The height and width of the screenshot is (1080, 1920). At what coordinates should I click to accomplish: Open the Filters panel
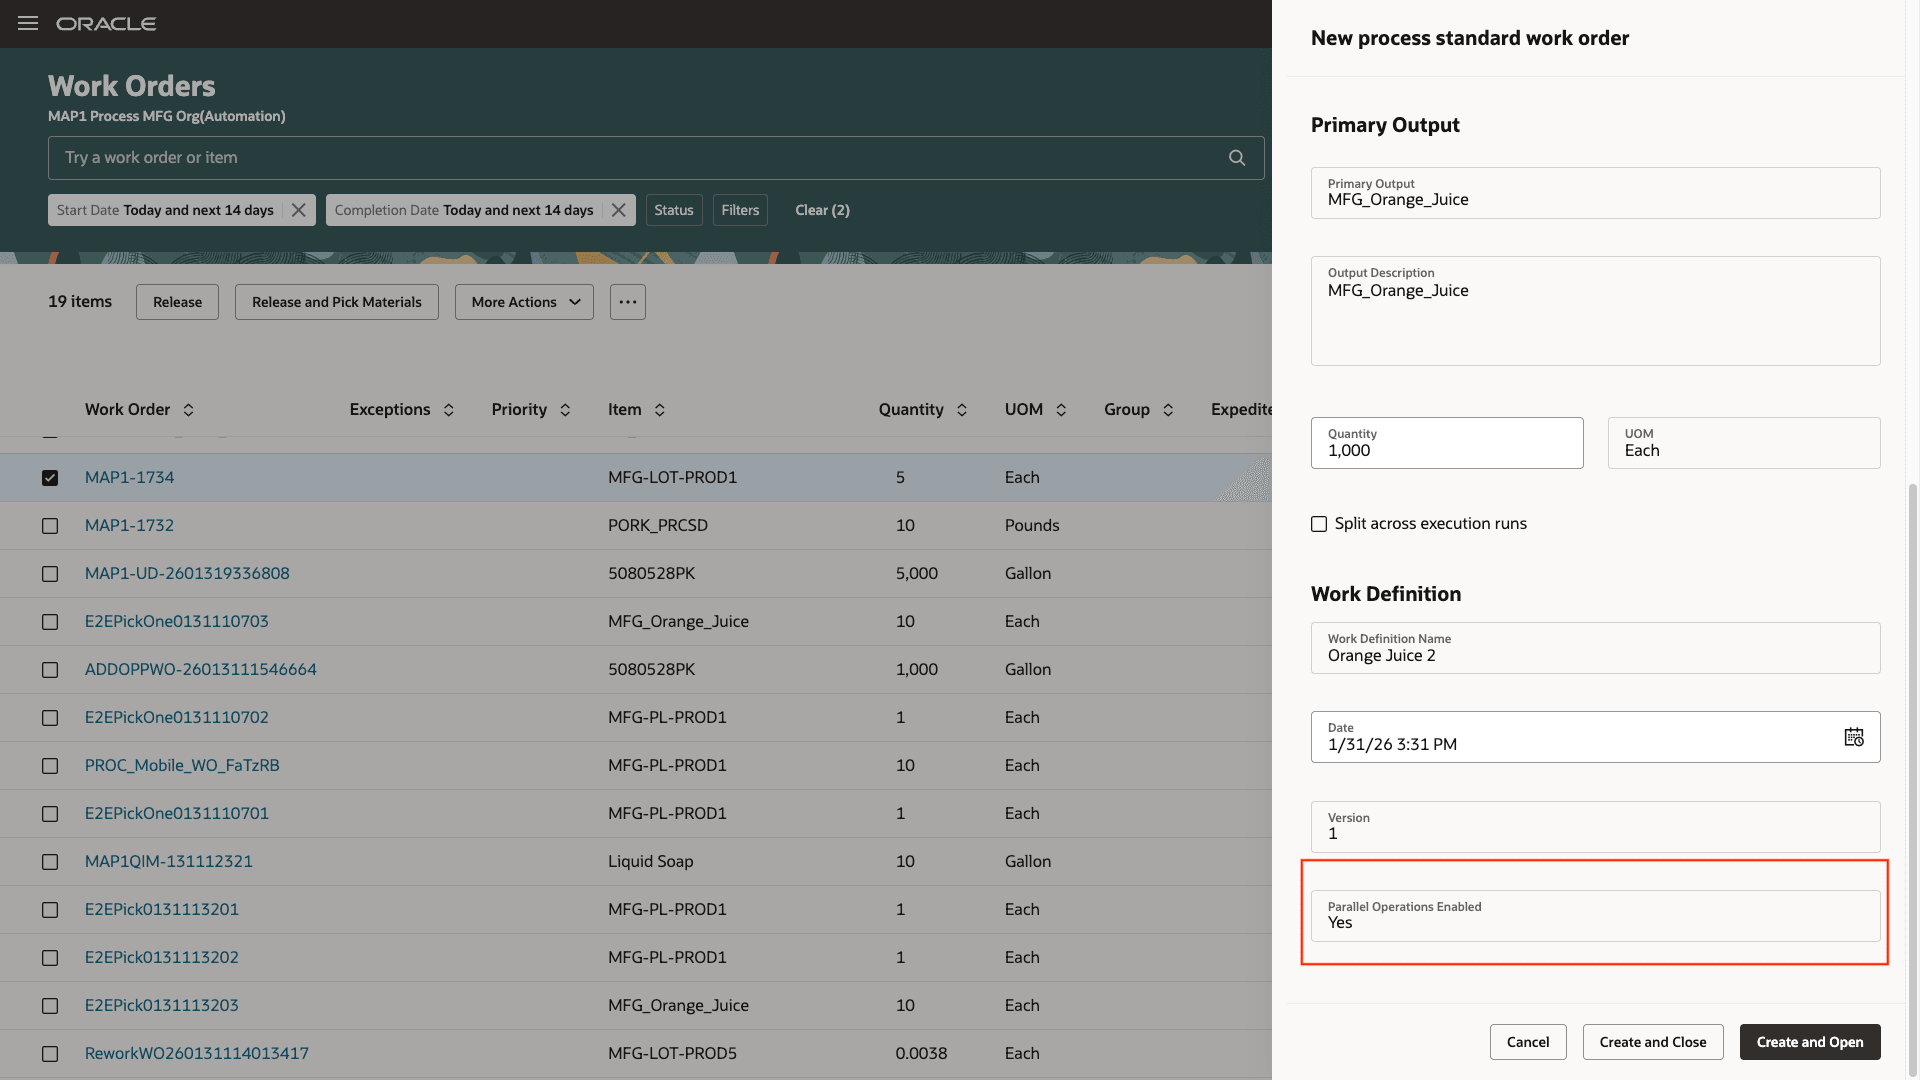[x=740, y=209]
